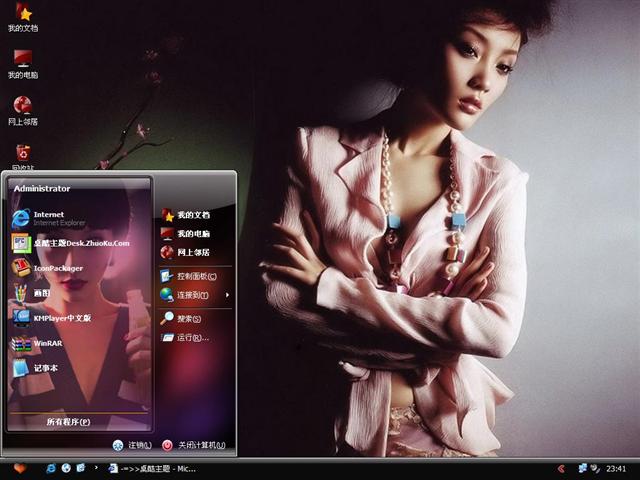
Task: Click 网上邻居 in start menu right pane
Action: point(186,252)
